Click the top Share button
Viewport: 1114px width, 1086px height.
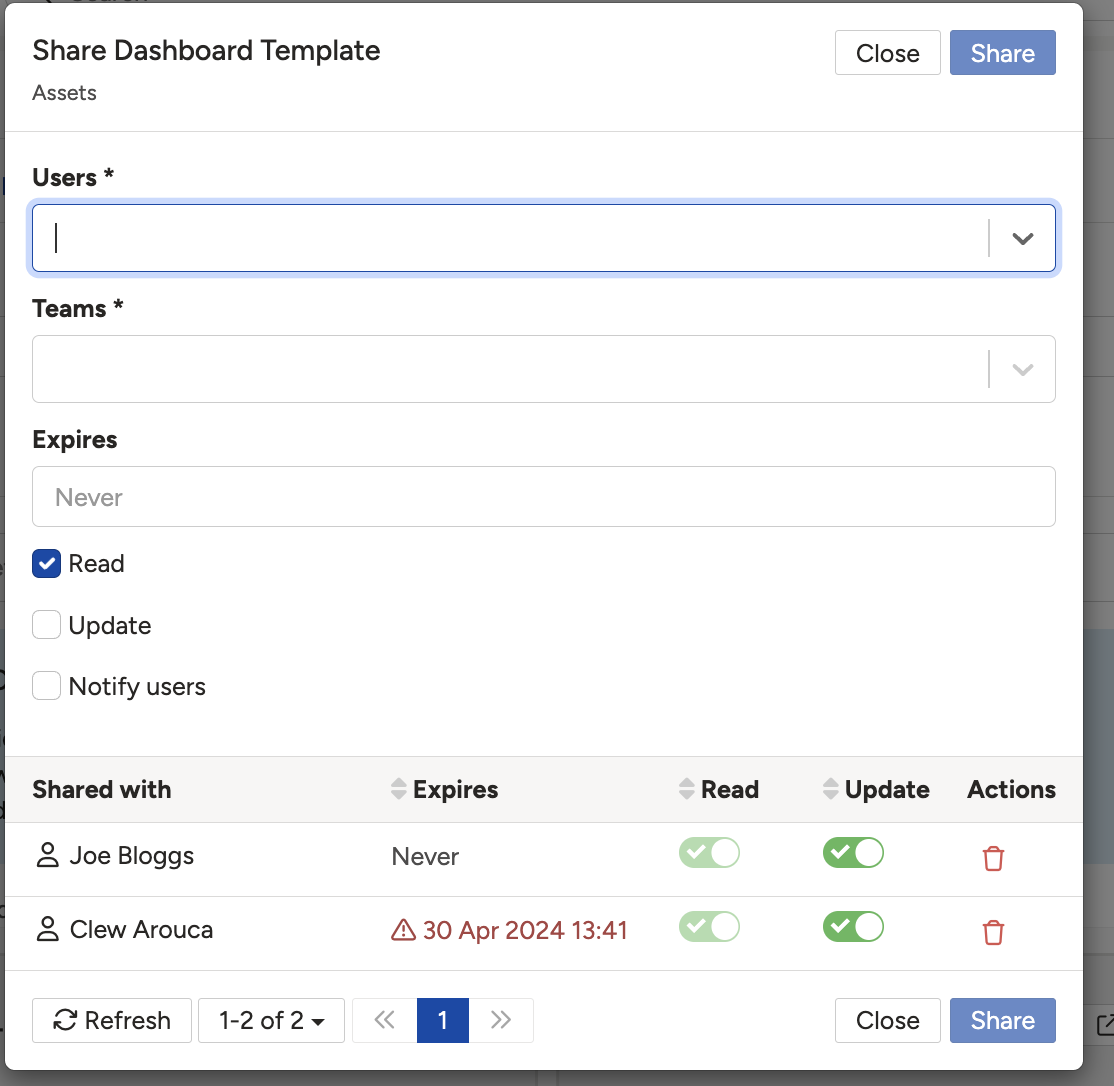point(1002,53)
